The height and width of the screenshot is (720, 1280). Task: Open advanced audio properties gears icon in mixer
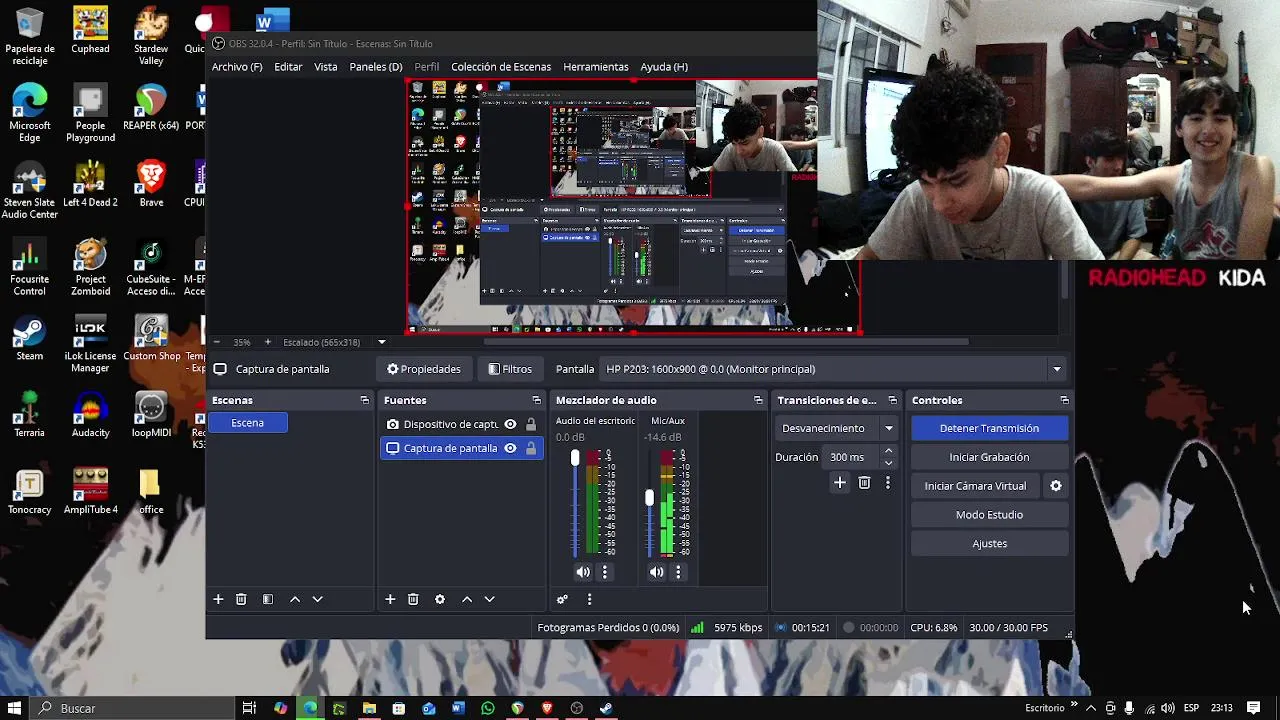562,599
